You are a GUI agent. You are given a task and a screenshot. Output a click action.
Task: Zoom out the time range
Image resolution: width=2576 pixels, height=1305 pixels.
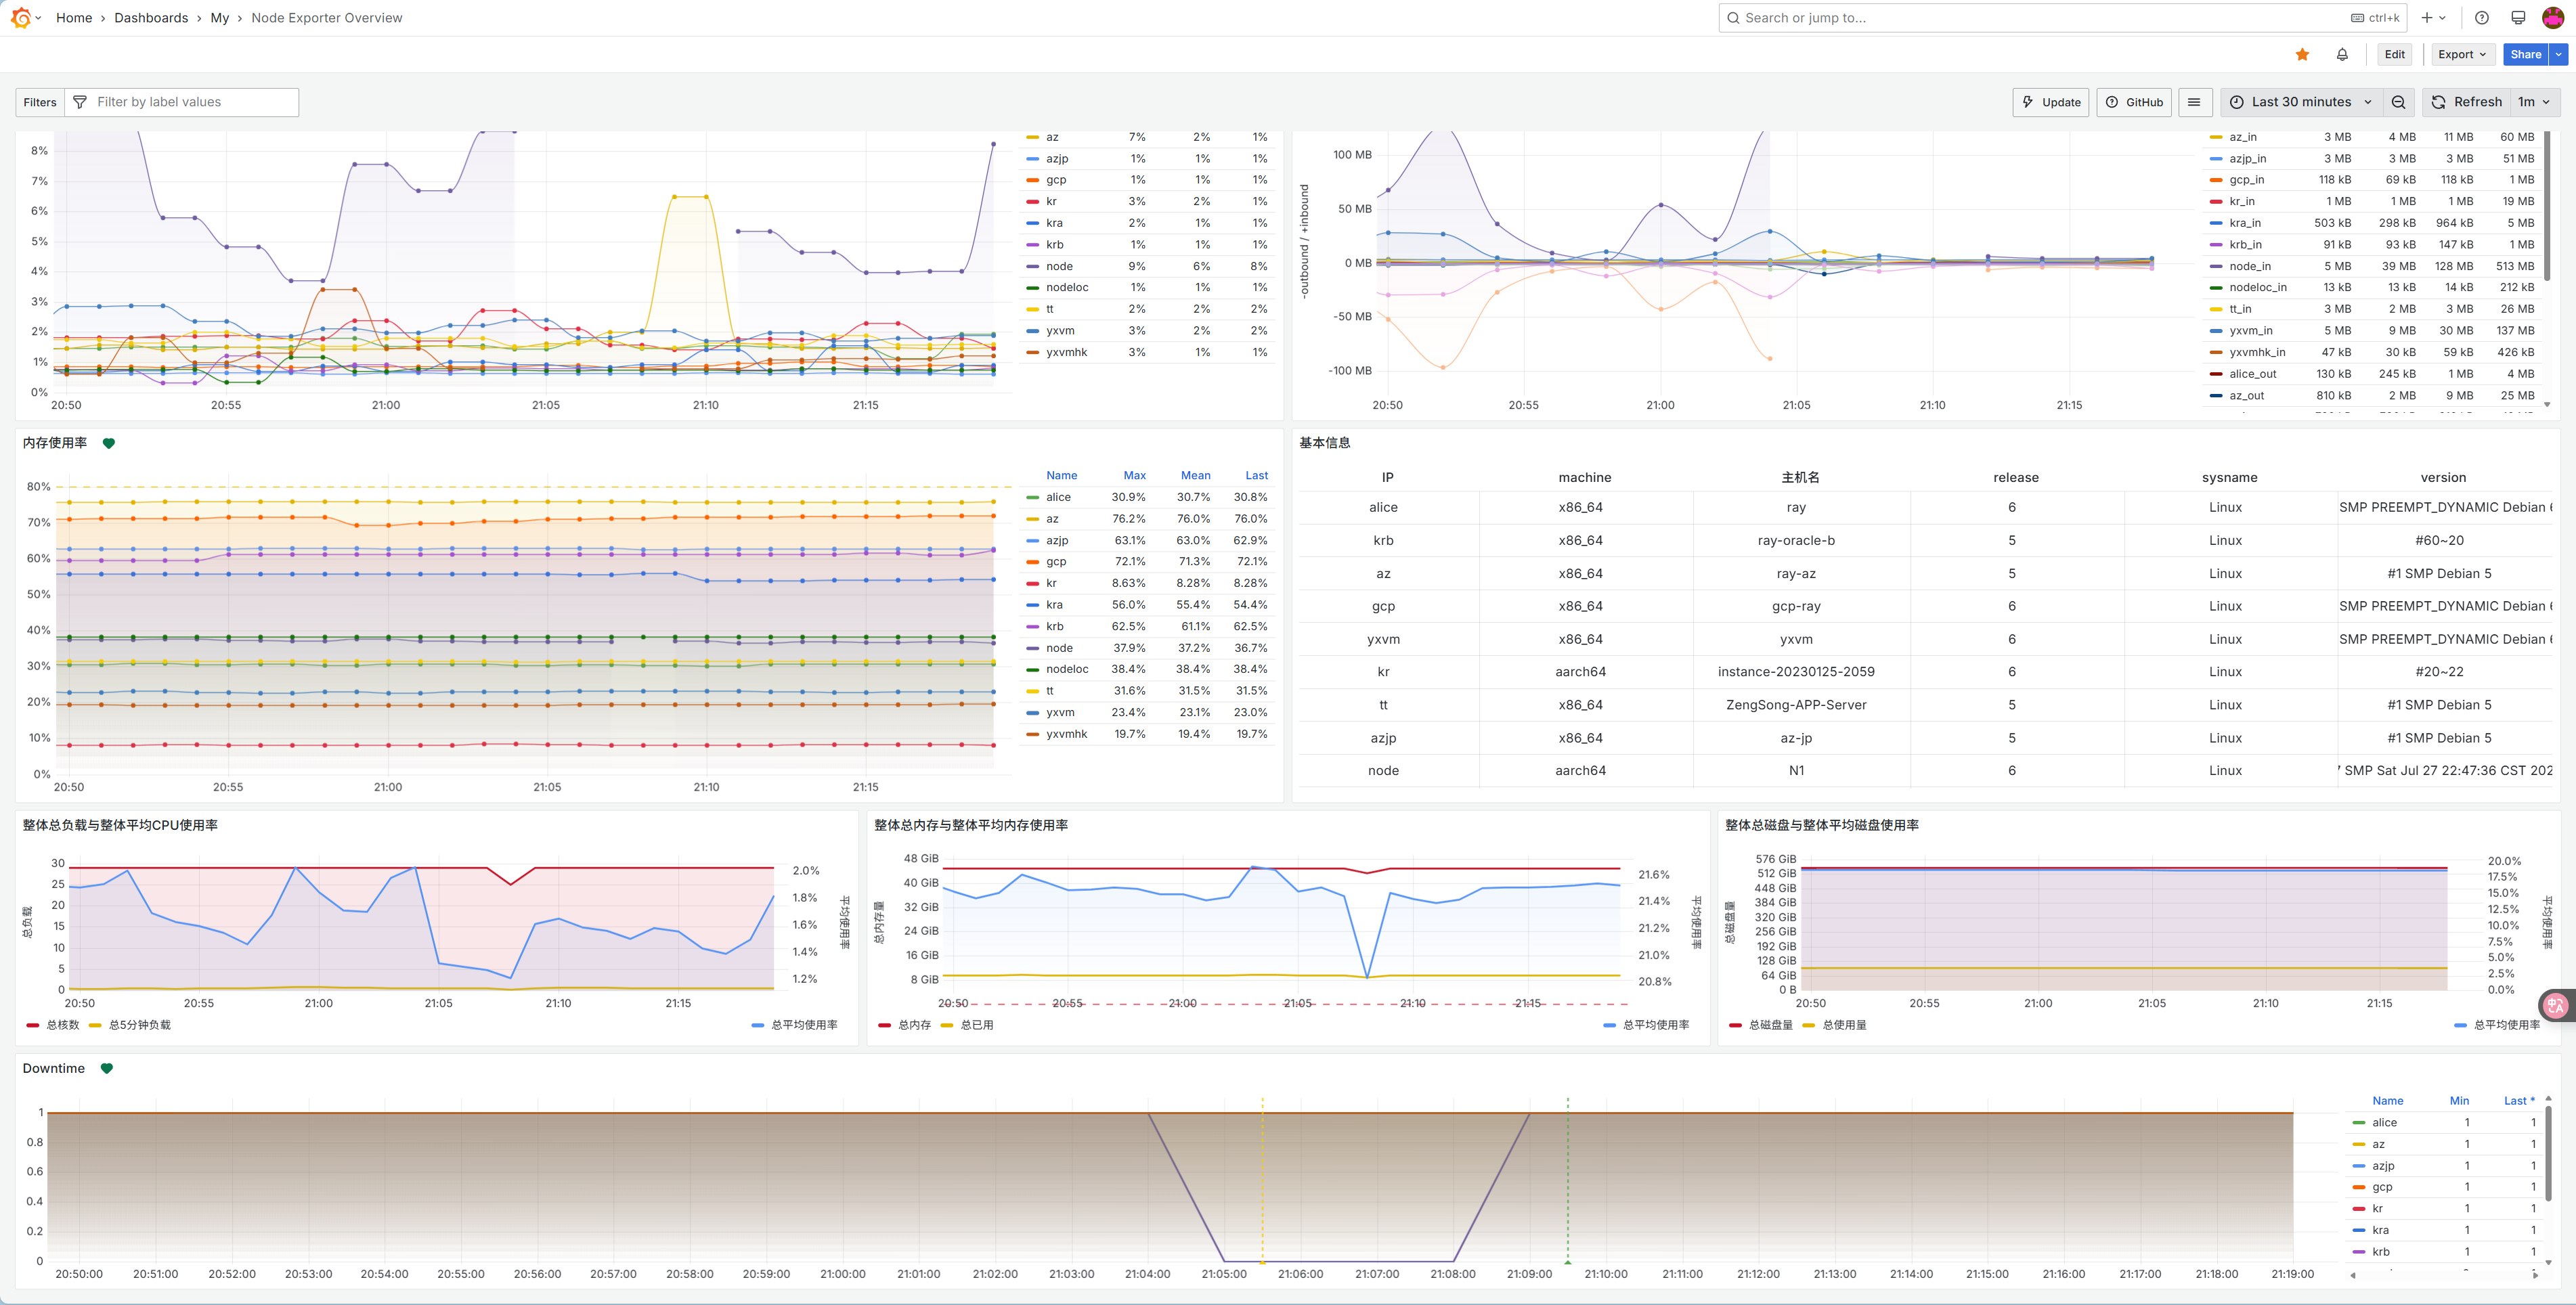(2398, 102)
